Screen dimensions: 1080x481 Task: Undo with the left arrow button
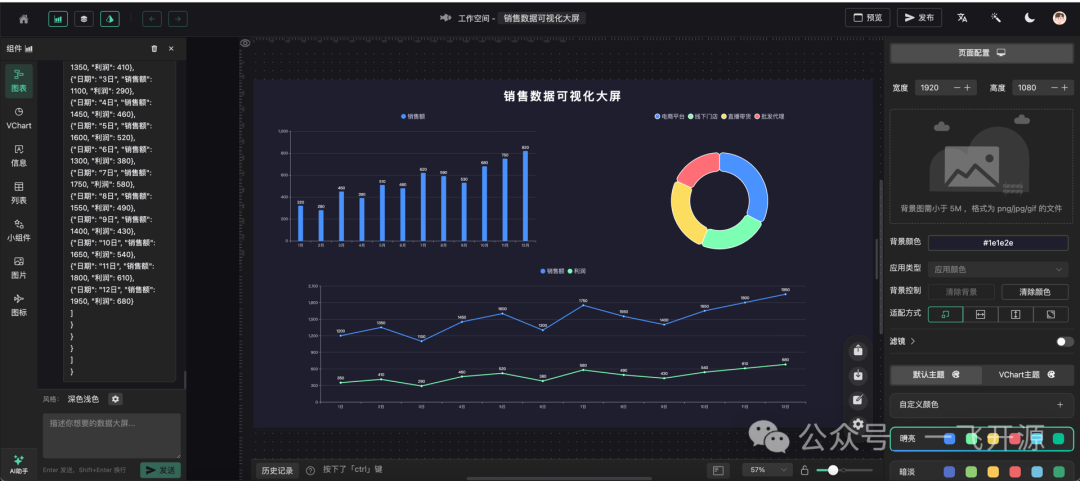click(152, 19)
